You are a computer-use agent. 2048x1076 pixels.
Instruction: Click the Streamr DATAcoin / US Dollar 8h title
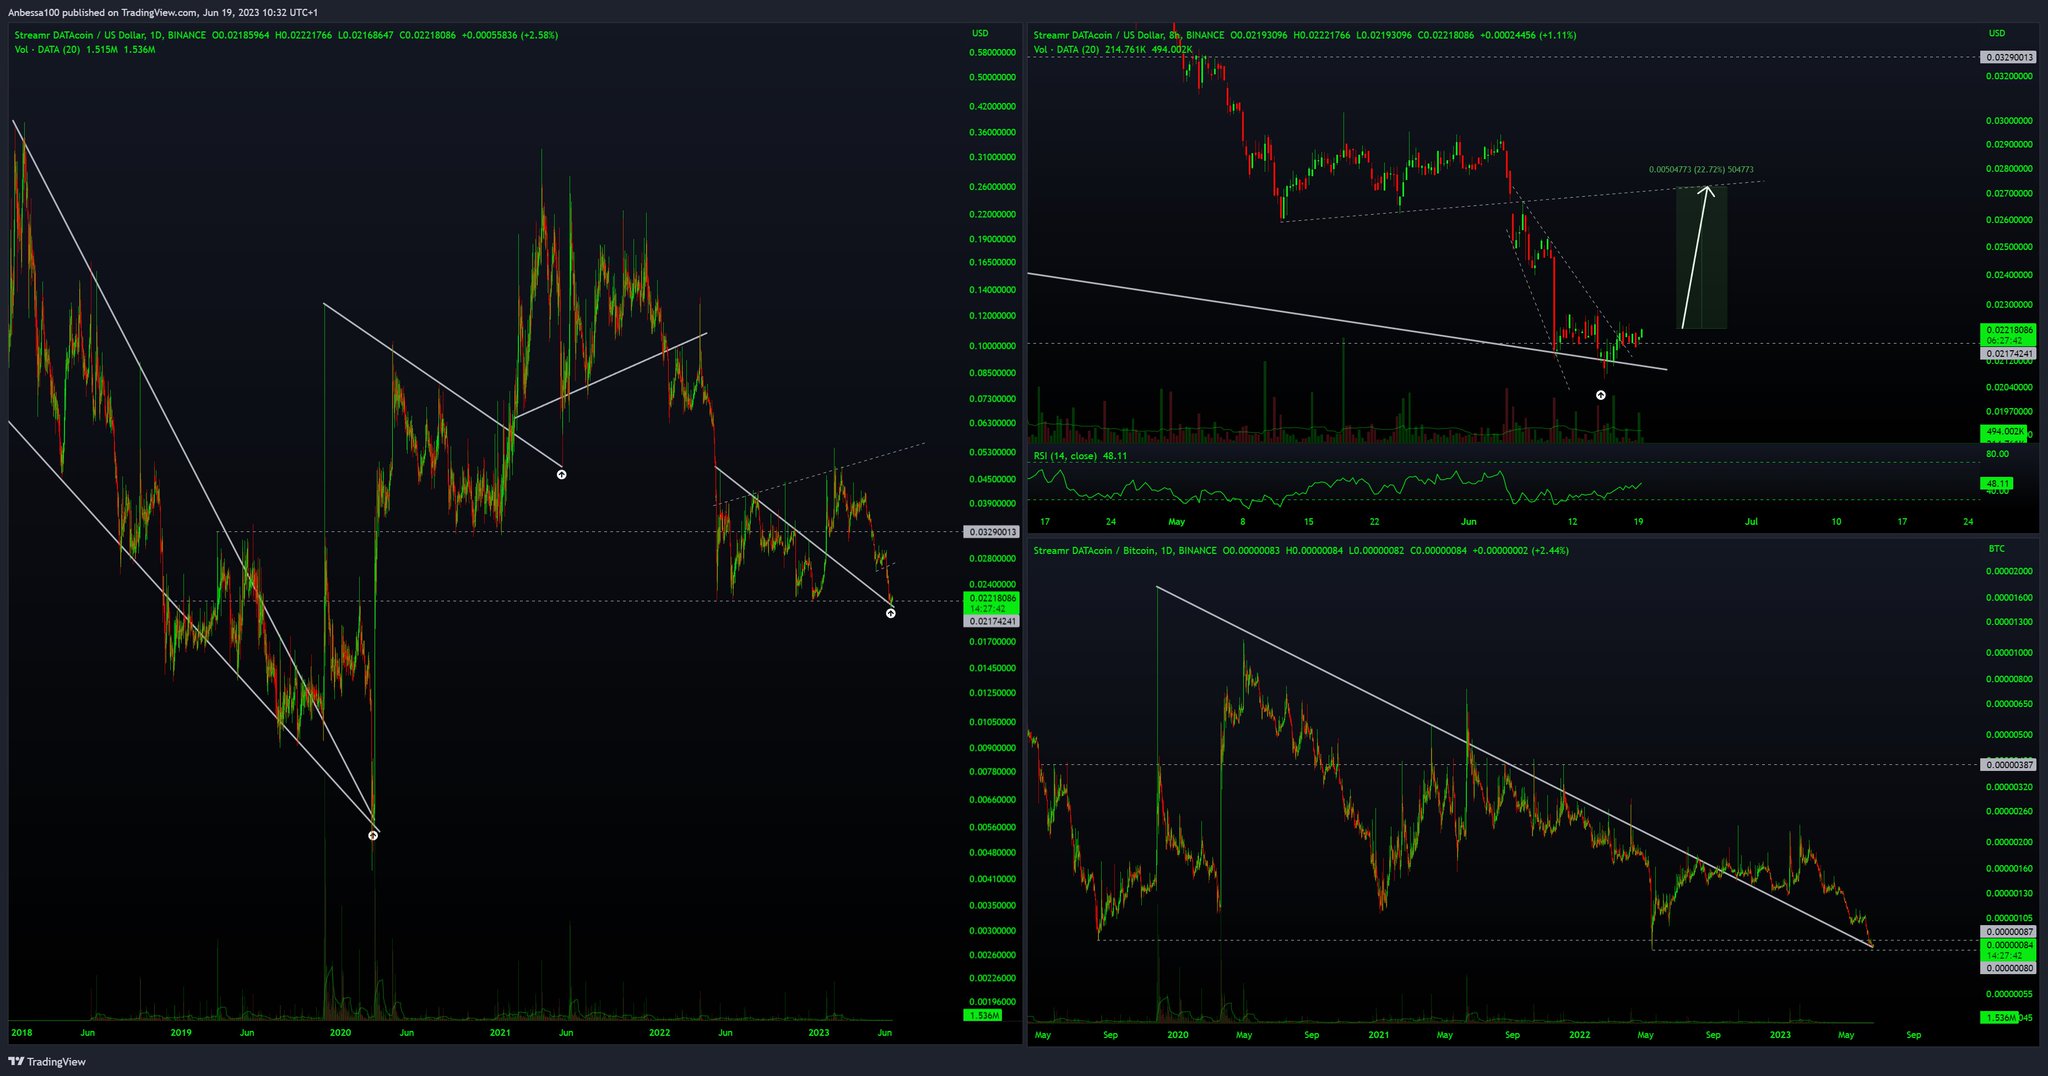point(1128,35)
